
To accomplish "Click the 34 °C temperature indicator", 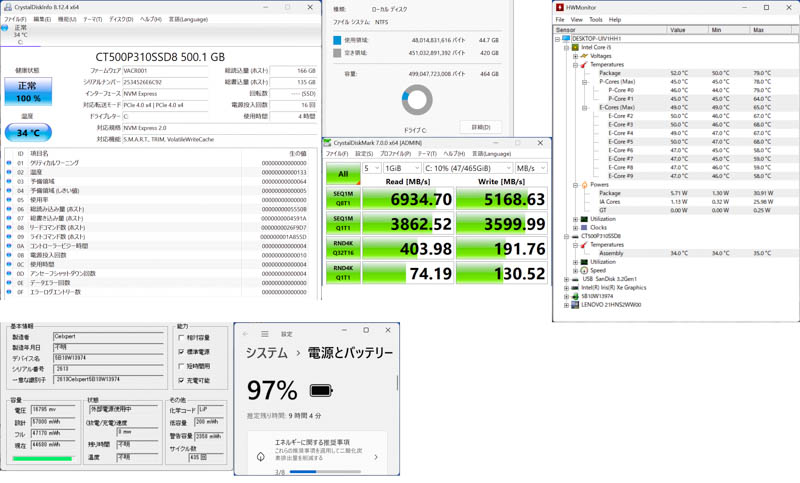I will (x=28, y=132).
